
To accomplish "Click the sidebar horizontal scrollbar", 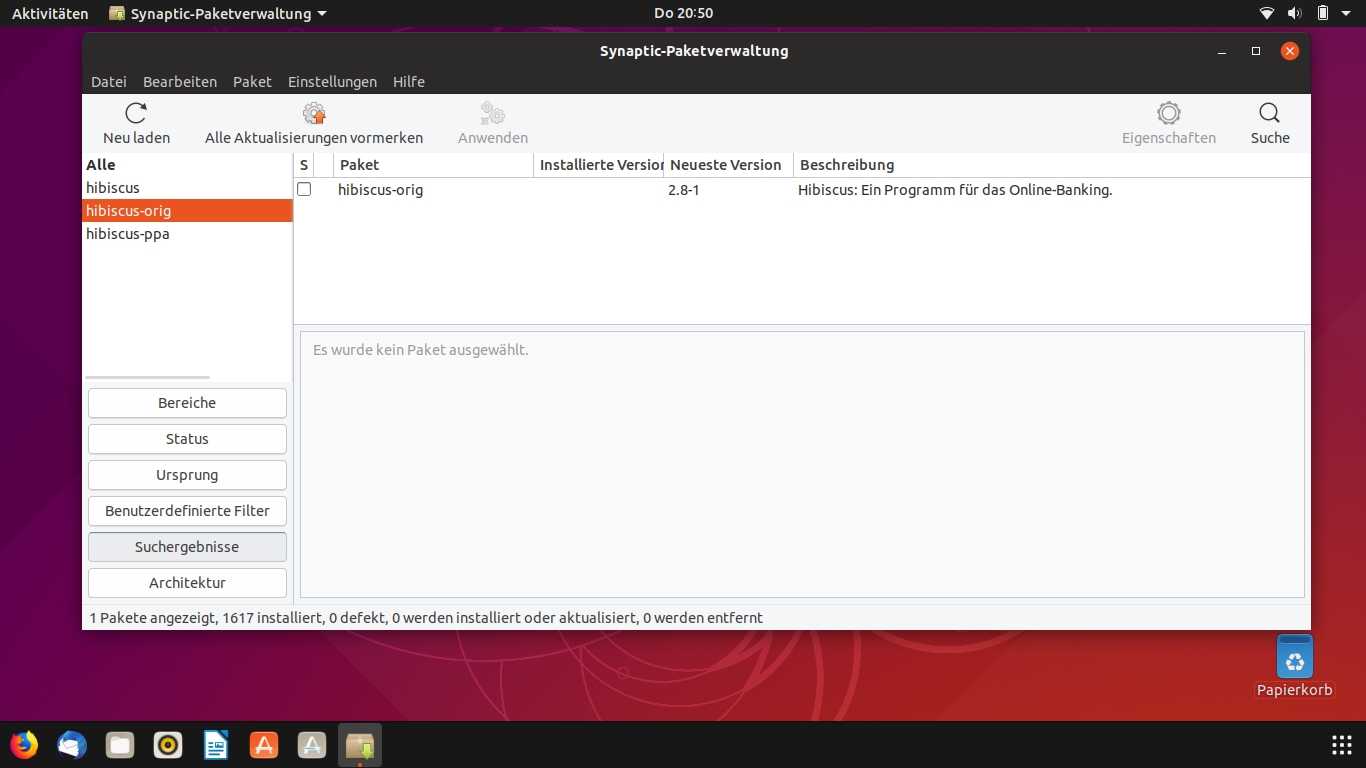I will 148,378.
